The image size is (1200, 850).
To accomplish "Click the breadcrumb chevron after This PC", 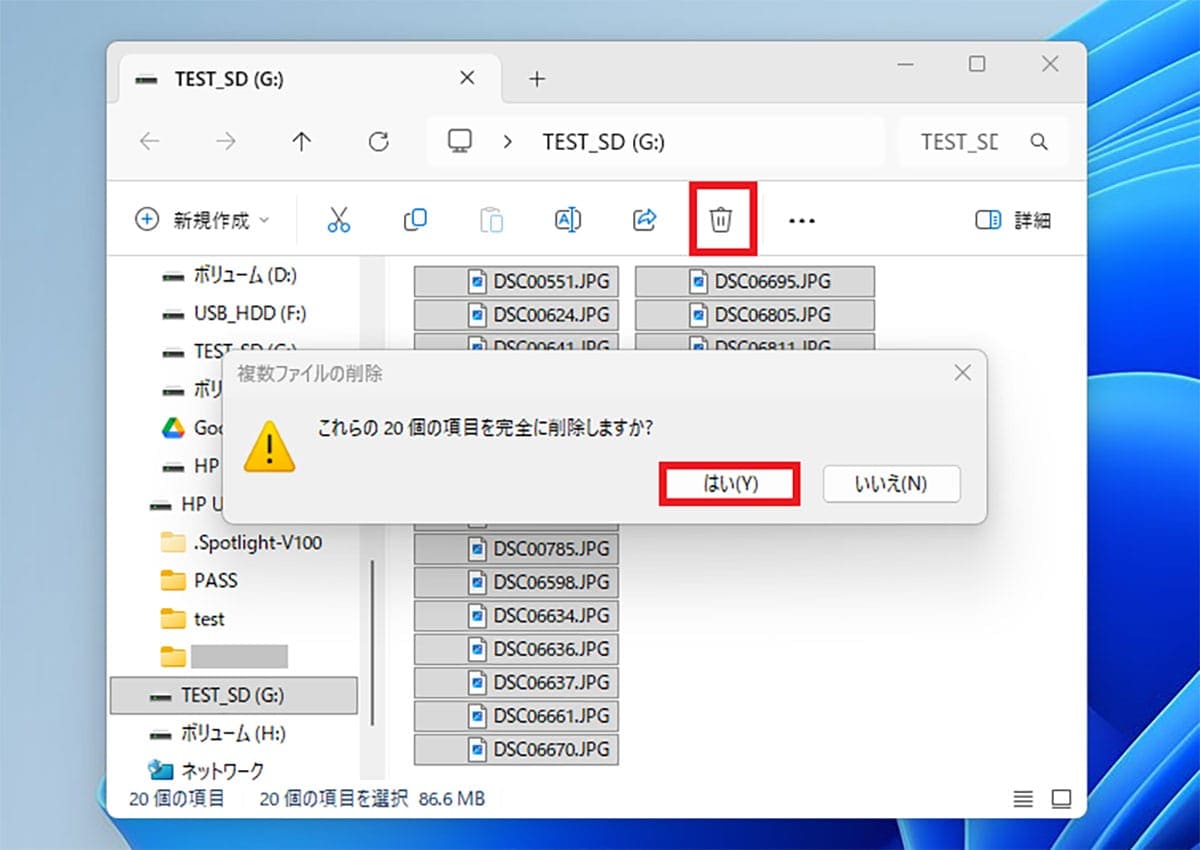I will point(508,141).
